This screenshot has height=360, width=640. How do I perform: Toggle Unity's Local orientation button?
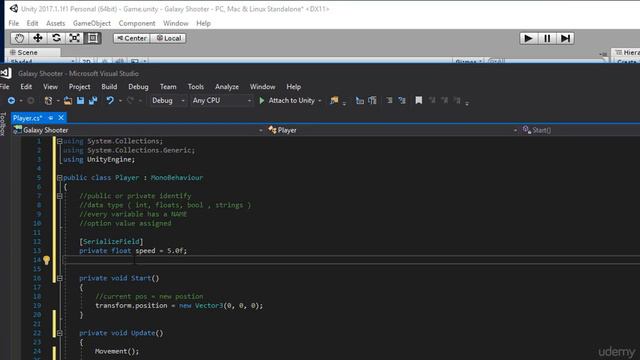click(169, 38)
